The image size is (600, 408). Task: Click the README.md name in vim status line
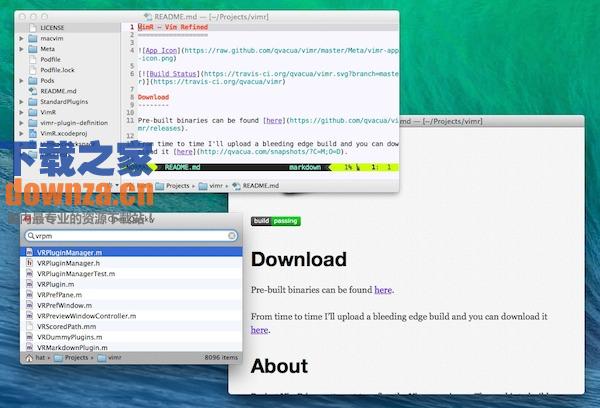click(183, 167)
